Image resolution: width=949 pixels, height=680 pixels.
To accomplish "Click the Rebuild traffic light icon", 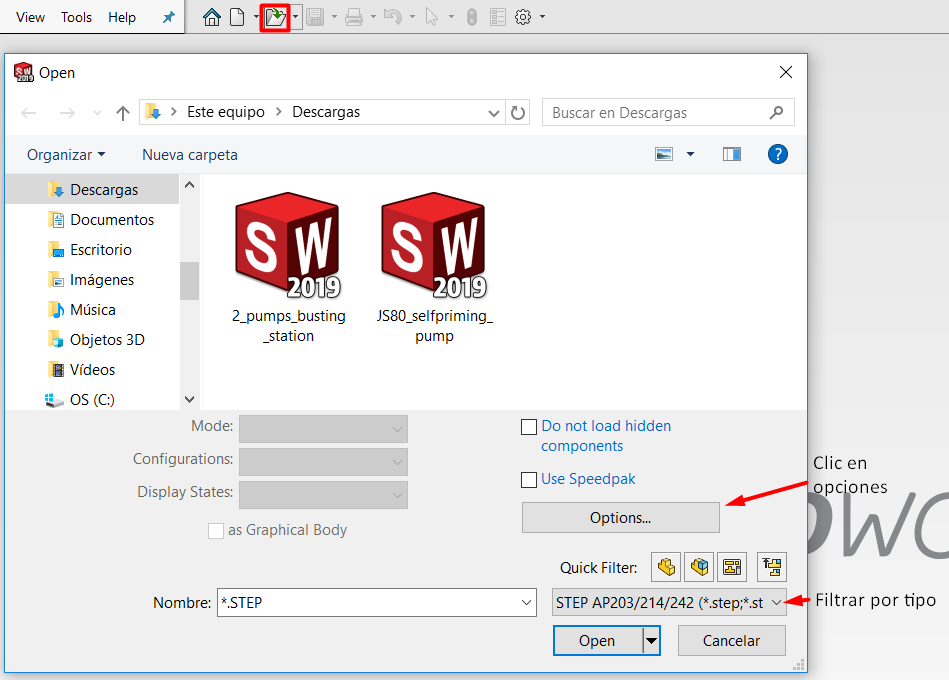I will [472, 17].
